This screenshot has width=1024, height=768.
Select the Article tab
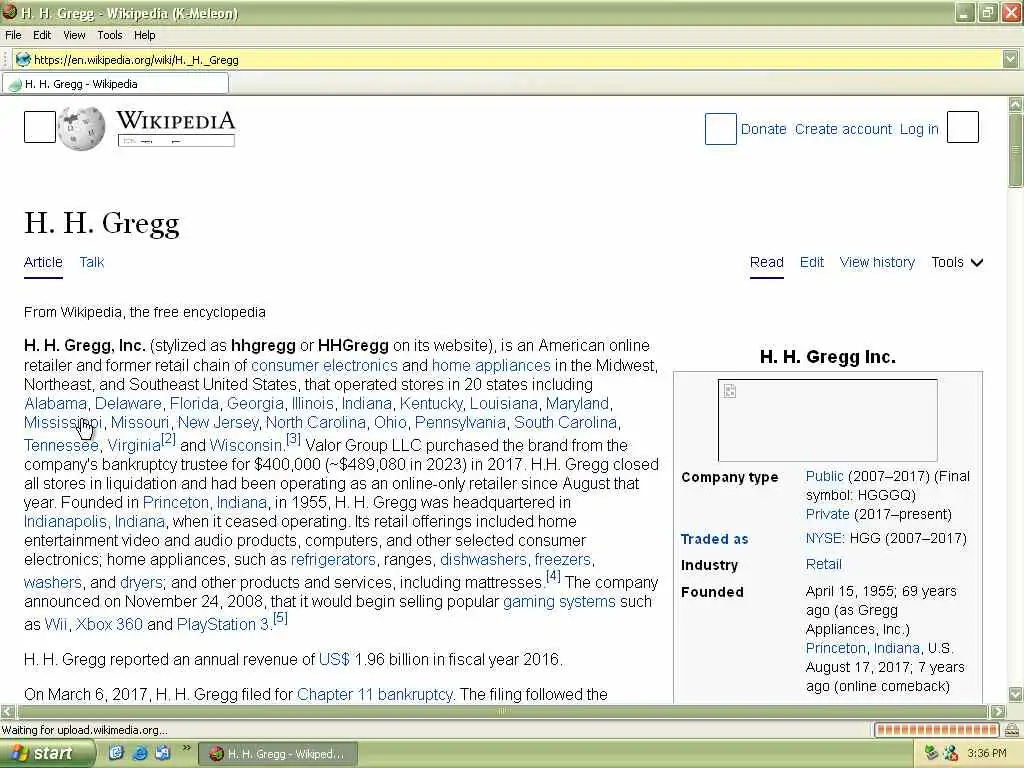(x=43, y=262)
